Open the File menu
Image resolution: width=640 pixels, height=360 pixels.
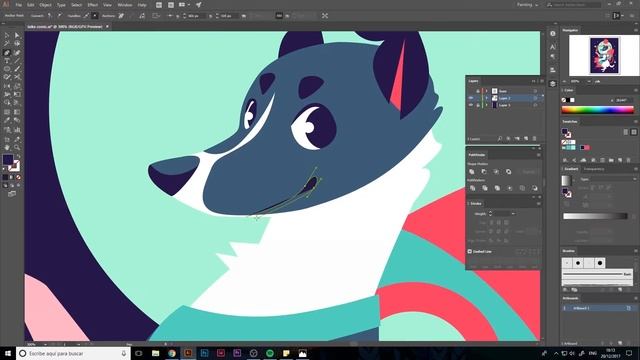pyautogui.click(x=19, y=5)
